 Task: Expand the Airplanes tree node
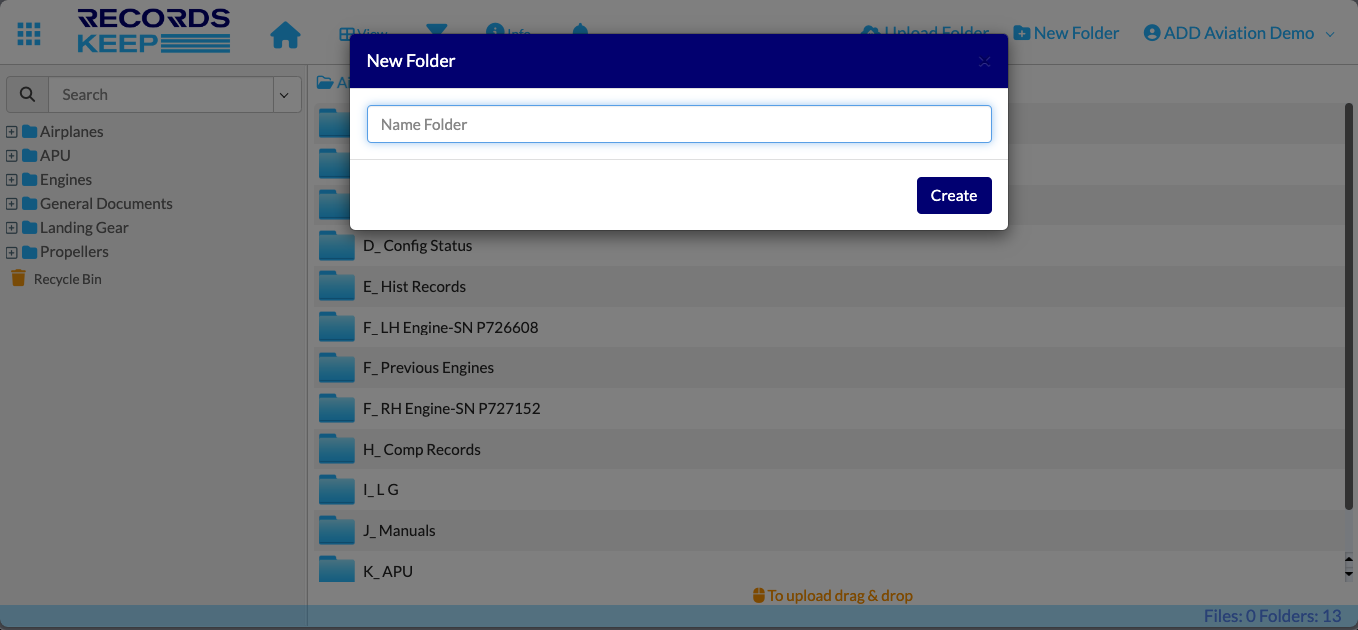point(12,132)
